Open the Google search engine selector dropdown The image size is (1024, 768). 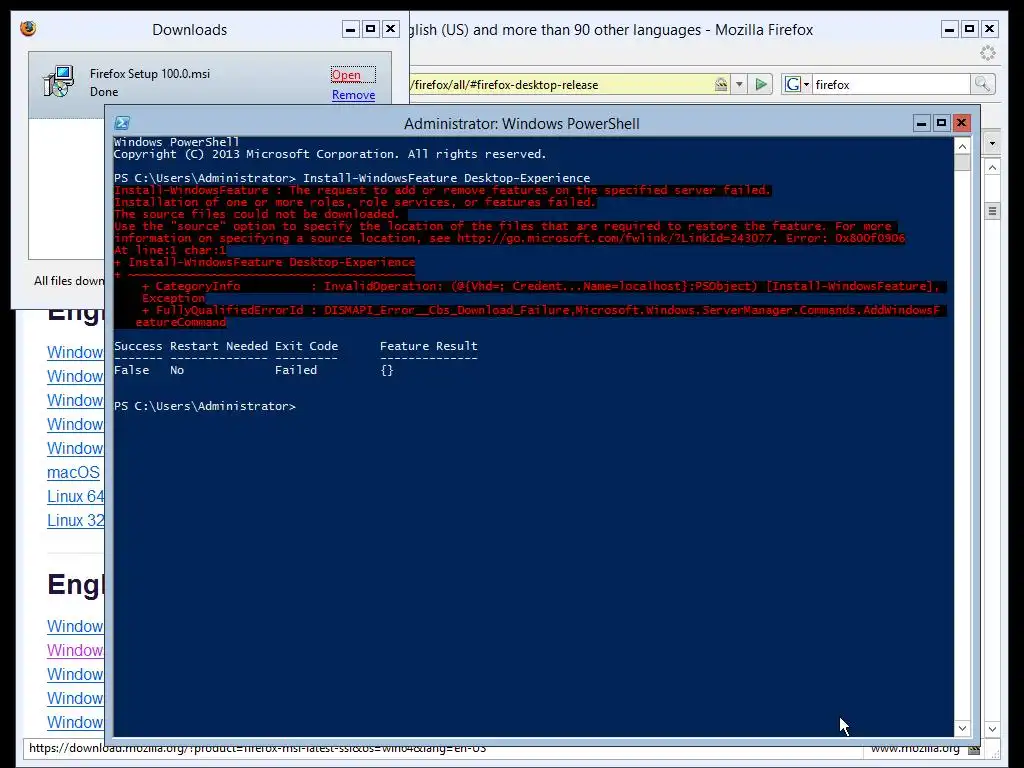click(x=797, y=84)
